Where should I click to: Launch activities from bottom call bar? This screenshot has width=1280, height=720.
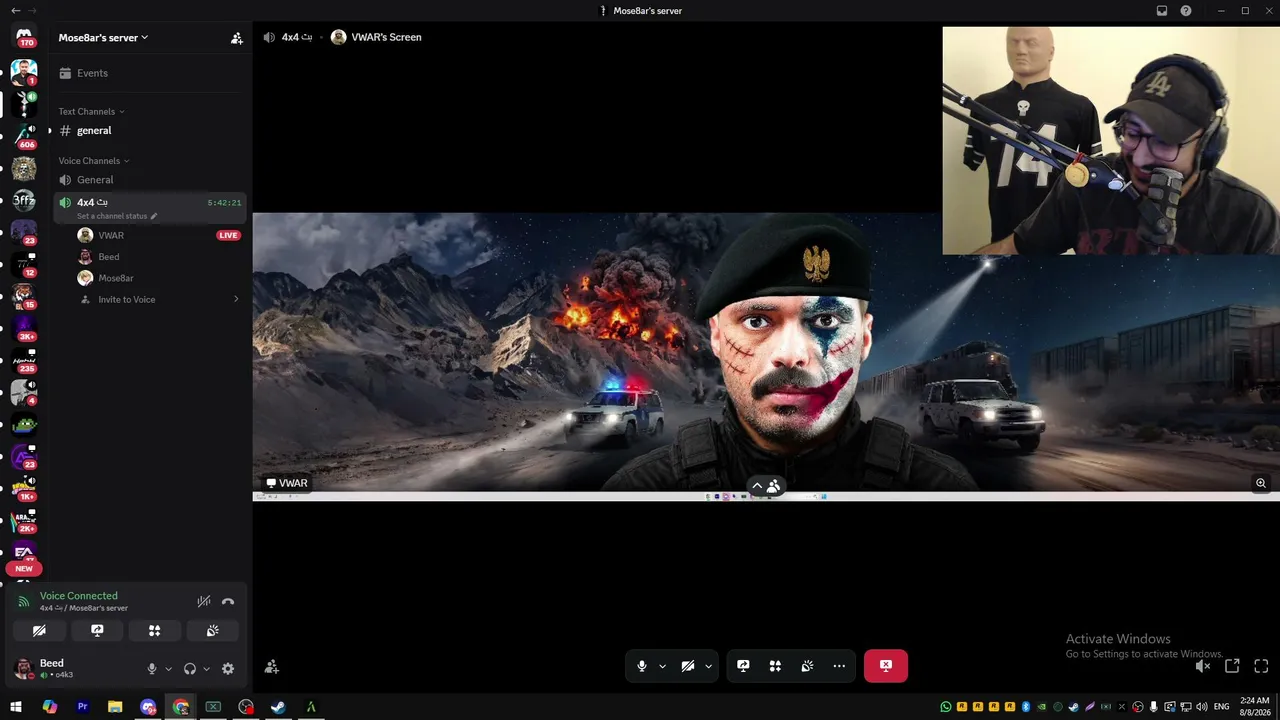pyautogui.click(x=775, y=666)
